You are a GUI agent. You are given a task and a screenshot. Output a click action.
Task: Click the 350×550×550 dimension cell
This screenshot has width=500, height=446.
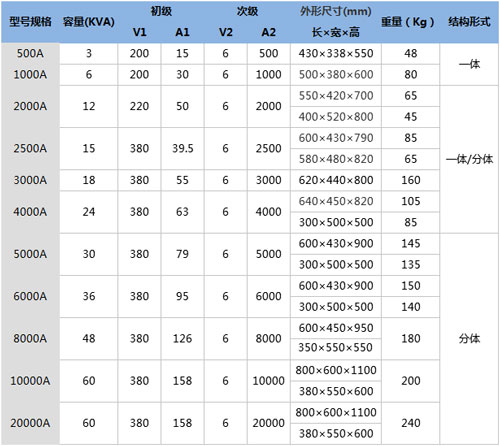[x=336, y=347]
